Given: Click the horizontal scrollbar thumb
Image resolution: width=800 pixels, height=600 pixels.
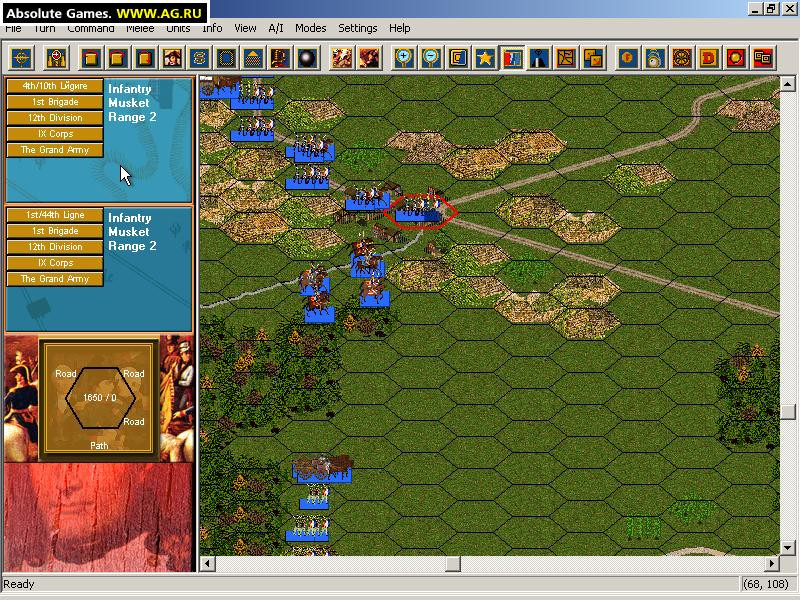Looking at the screenshot, I should [453, 564].
